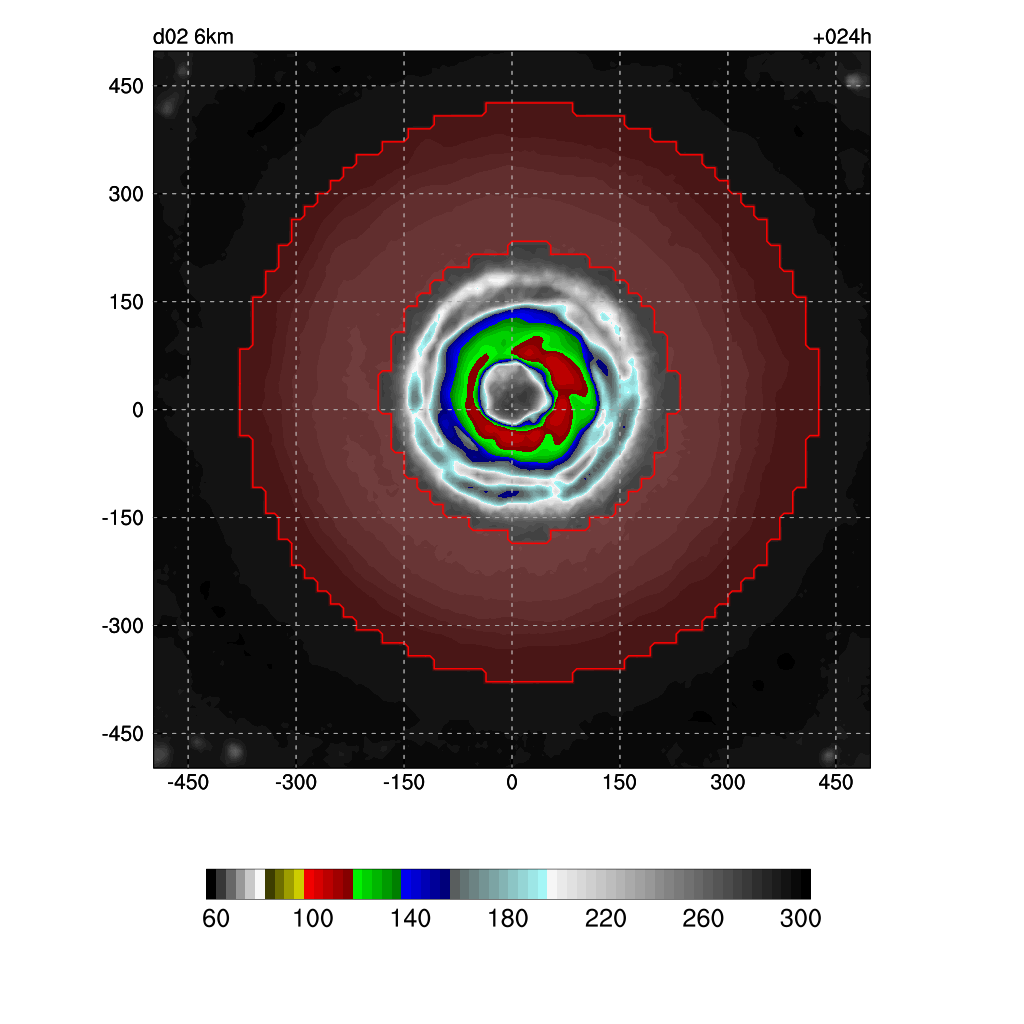Click the x-axis tick label "450"
Image resolution: width=1024 pixels, height=1024 pixels.
click(835, 782)
